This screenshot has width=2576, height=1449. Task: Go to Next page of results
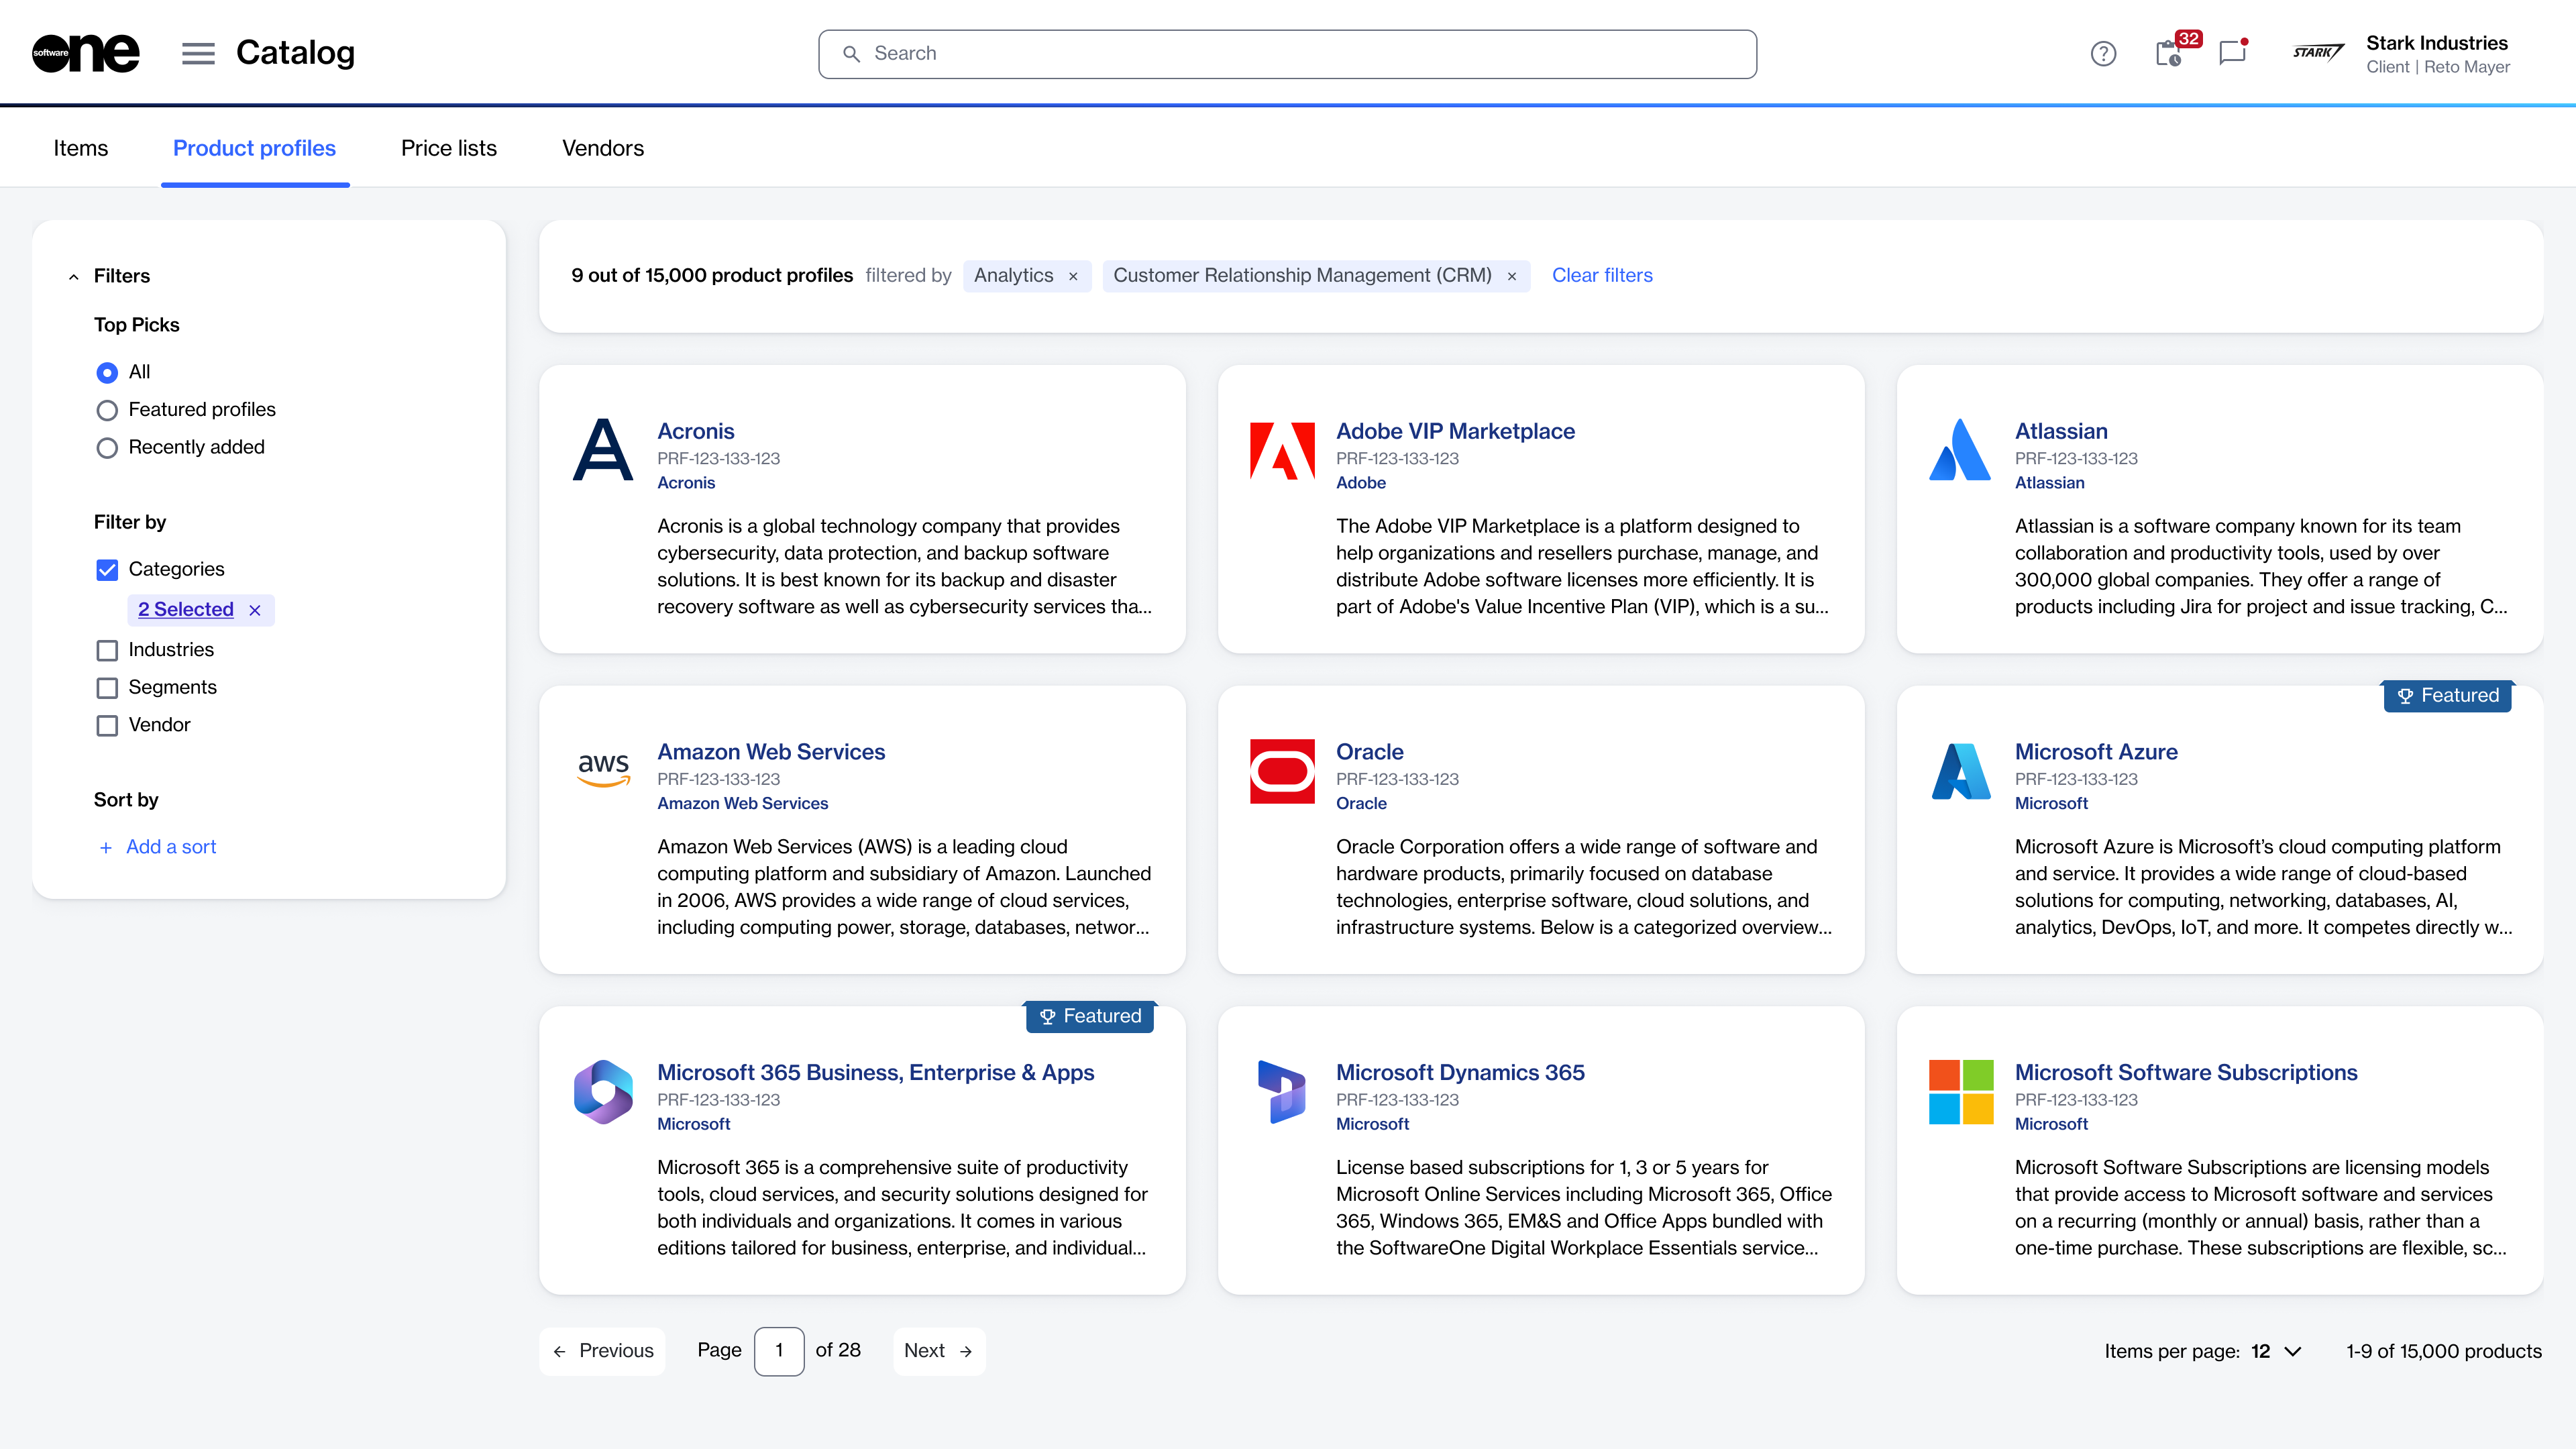(x=937, y=1351)
